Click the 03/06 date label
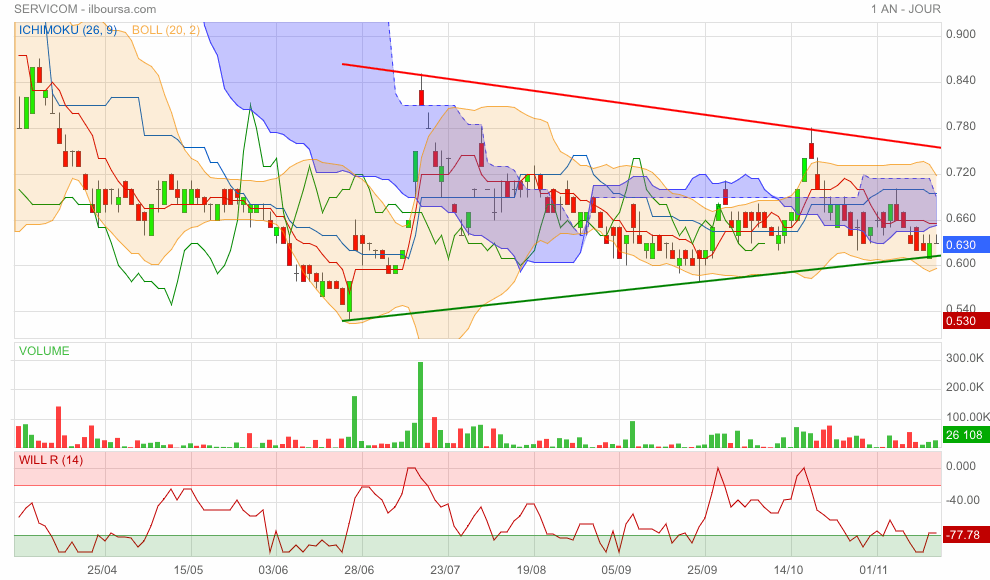990x580 pixels. pos(273,570)
